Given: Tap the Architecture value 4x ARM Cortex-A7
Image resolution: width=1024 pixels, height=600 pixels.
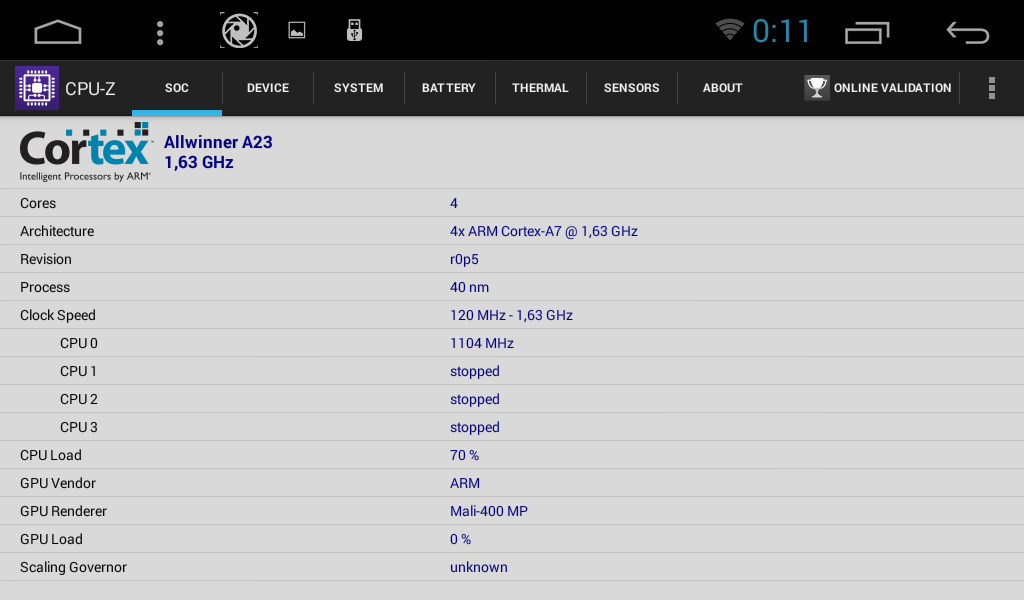Looking at the screenshot, I should click(x=543, y=231).
